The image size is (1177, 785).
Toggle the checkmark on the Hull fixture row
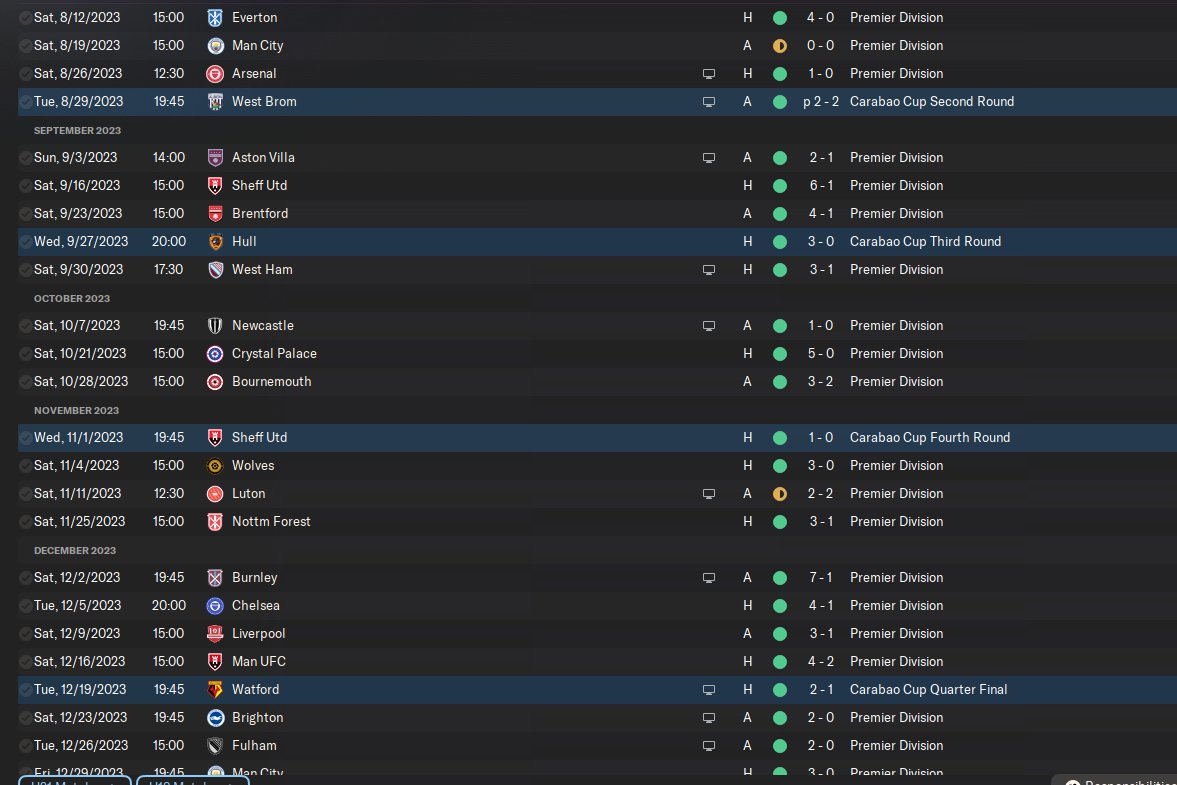pyautogui.click(x=25, y=242)
